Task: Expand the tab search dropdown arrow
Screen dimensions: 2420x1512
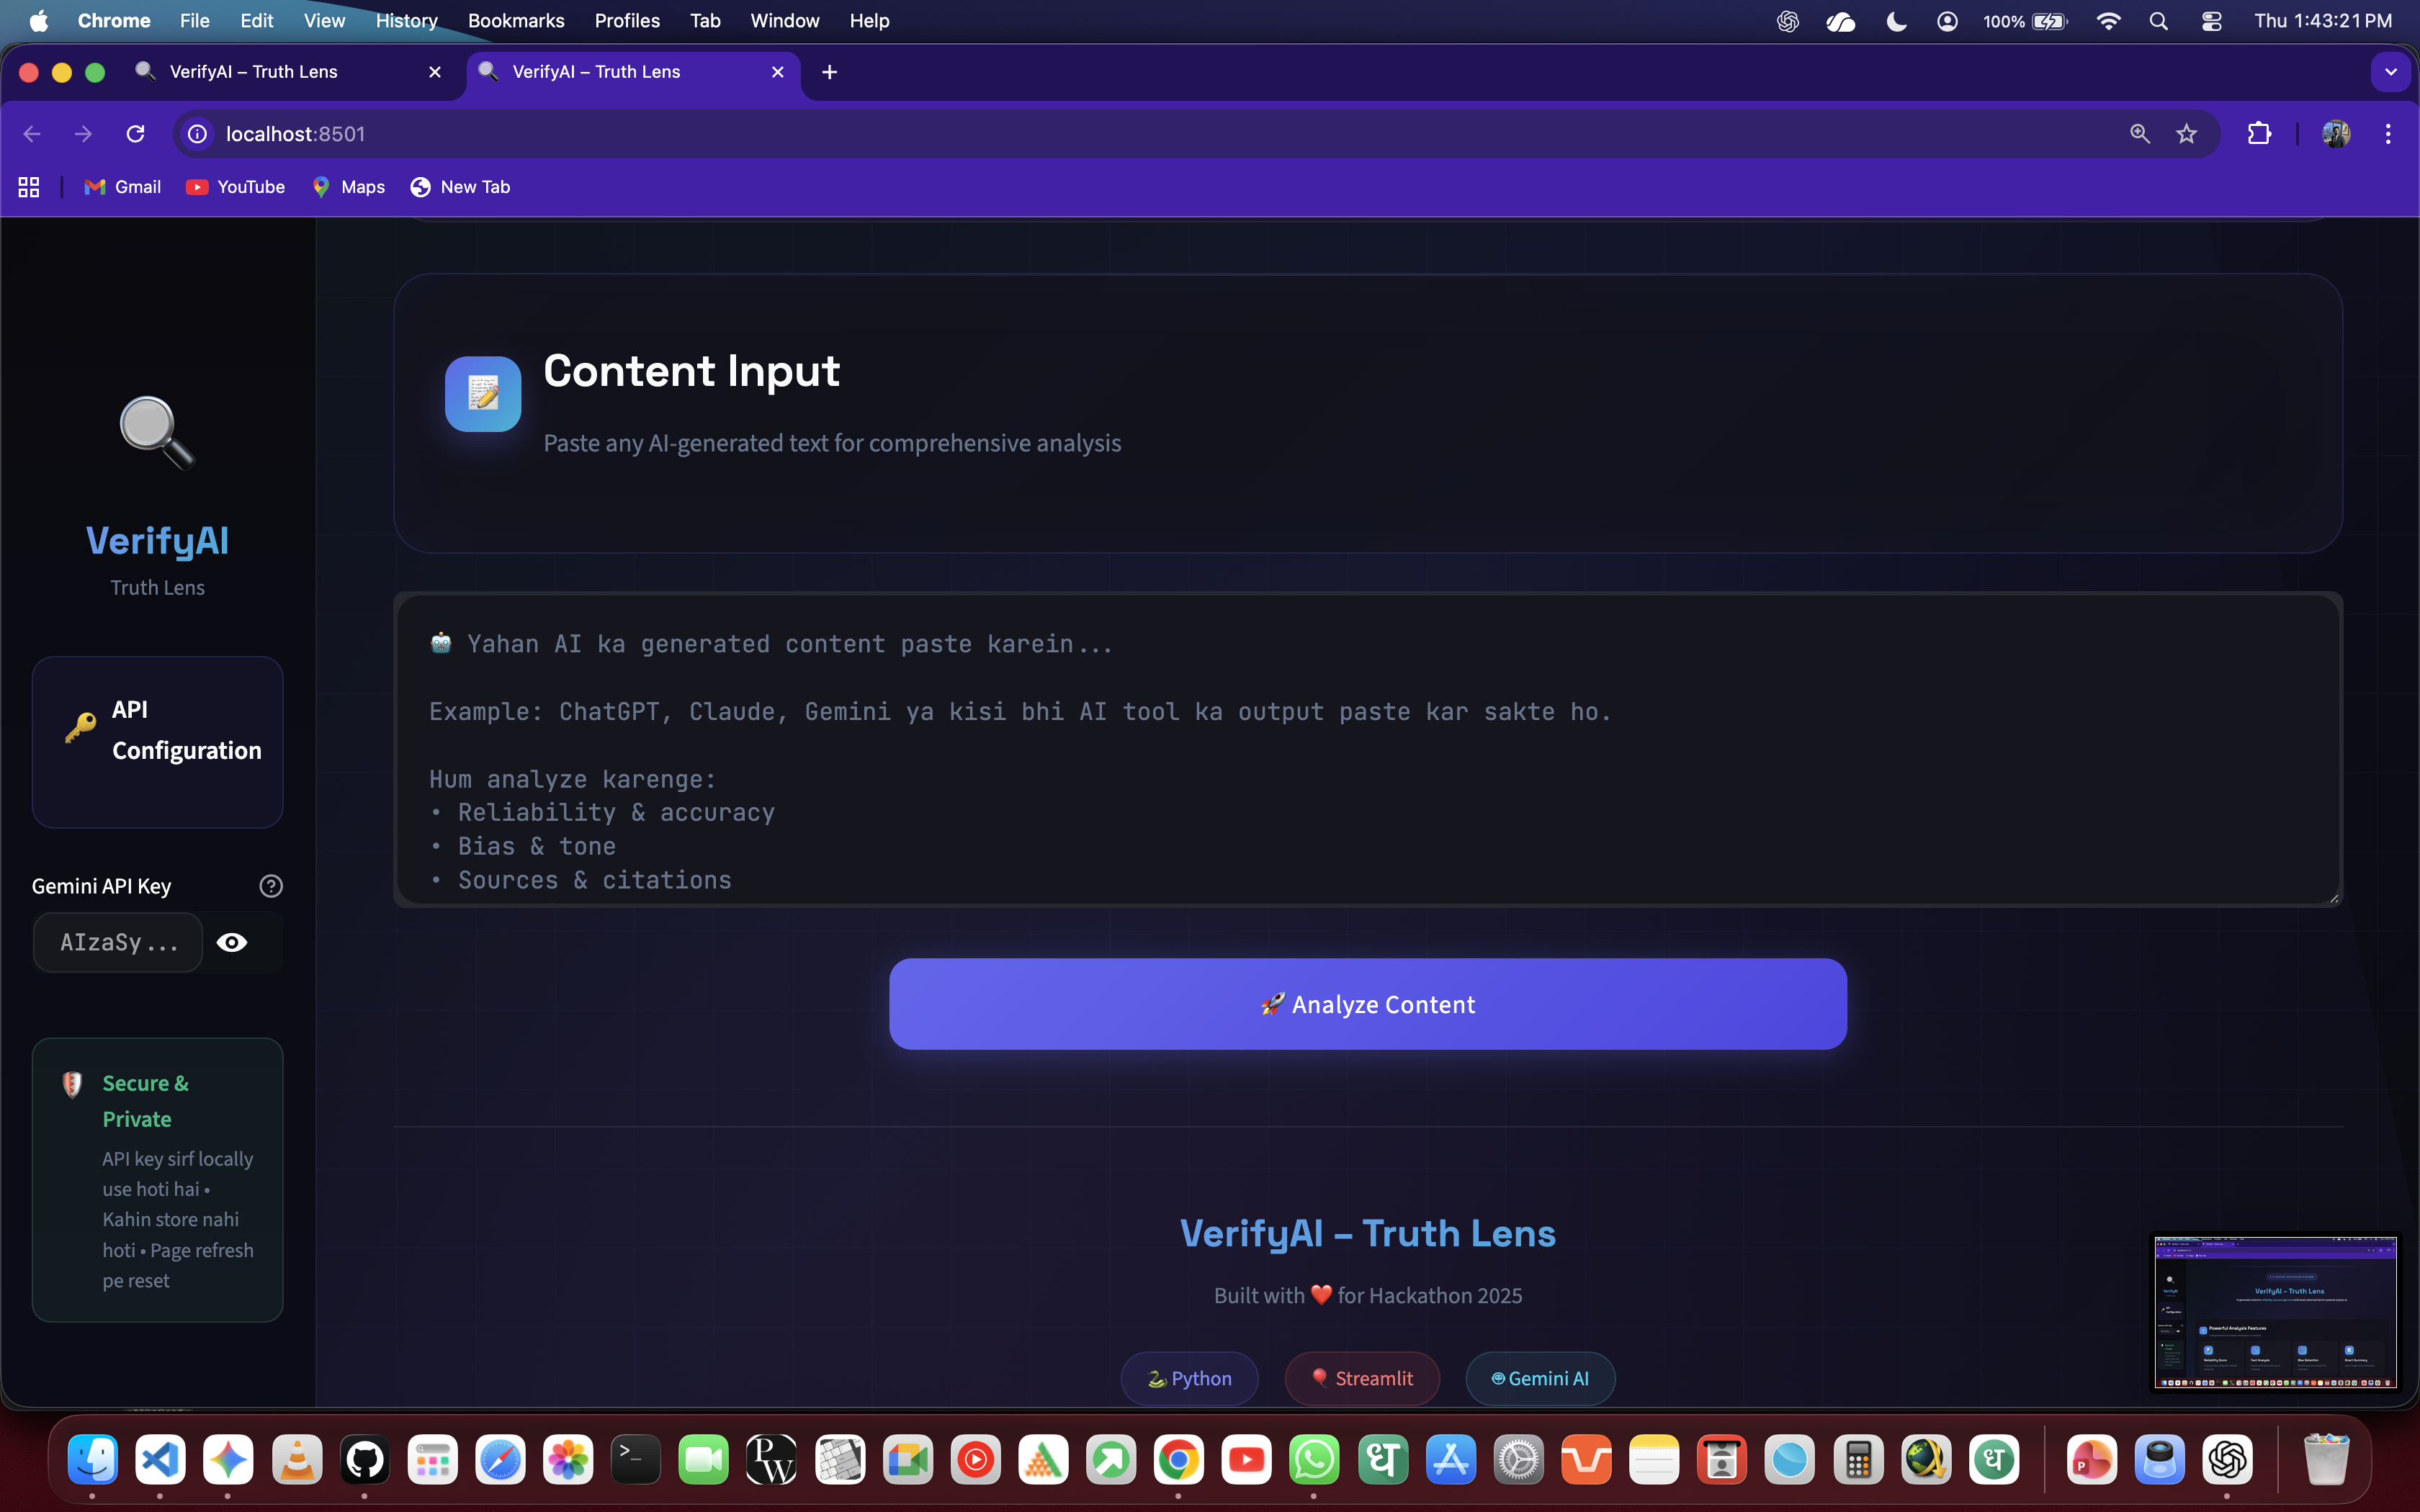Action: tap(2390, 72)
